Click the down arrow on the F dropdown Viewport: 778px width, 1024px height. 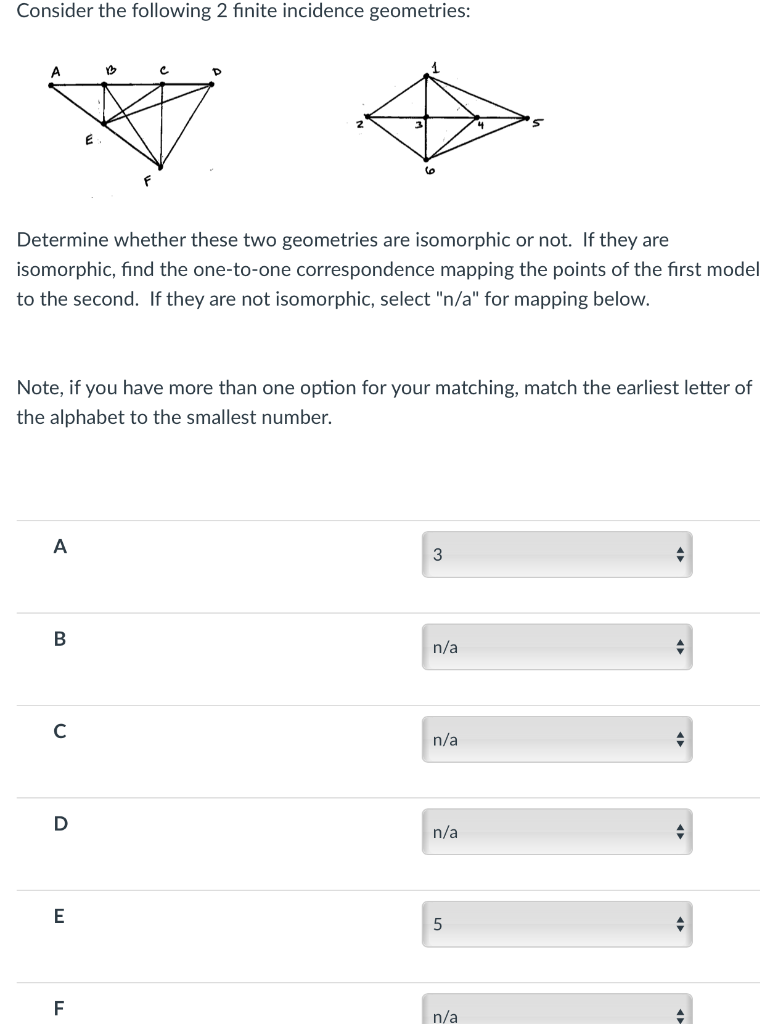679,1021
